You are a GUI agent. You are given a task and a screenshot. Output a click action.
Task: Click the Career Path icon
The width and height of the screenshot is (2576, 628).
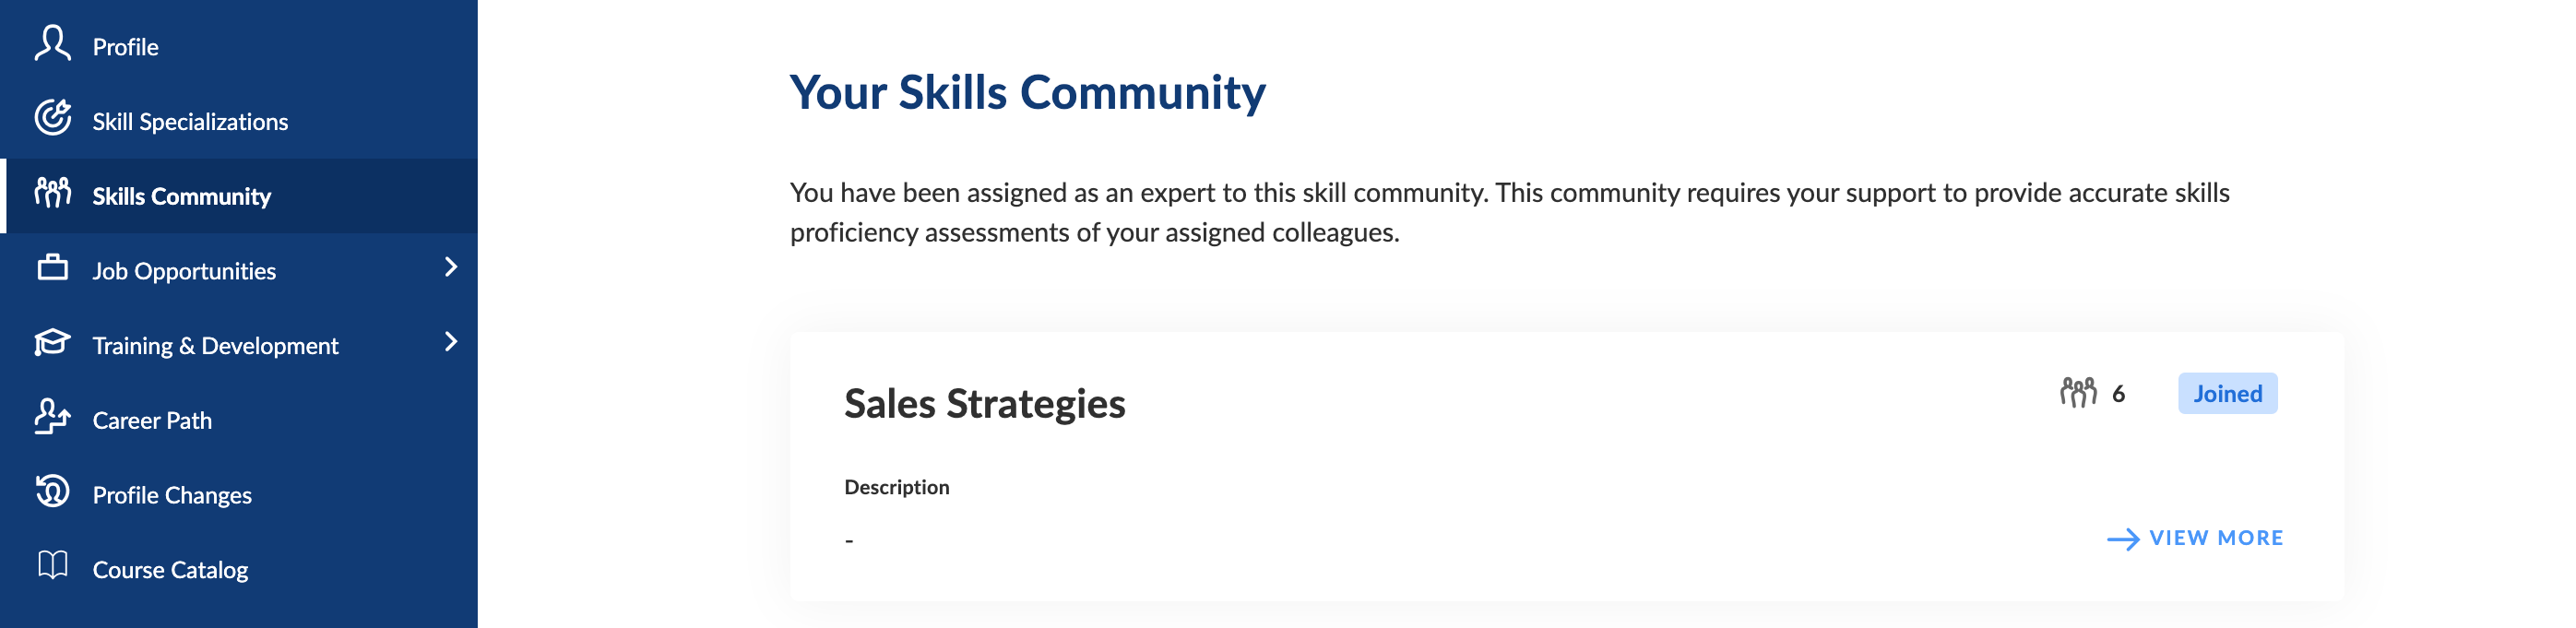52,417
